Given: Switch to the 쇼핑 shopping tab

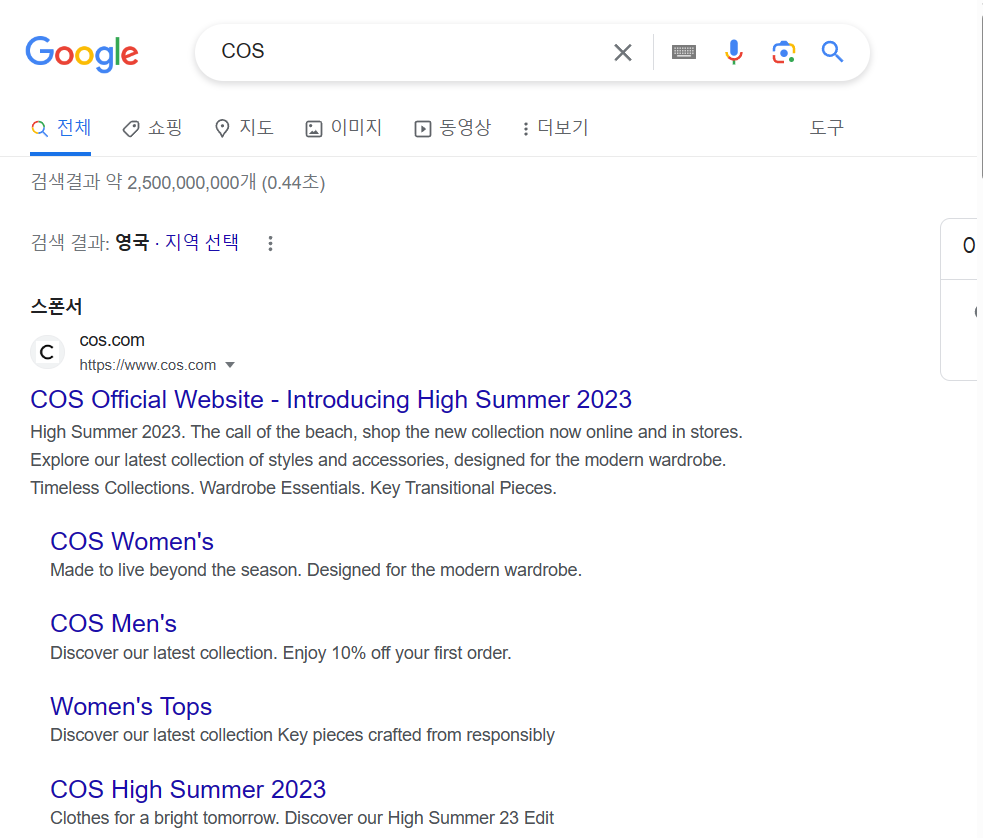Looking at the screenshot, I should pyautogui.click(x=152, y=128).
